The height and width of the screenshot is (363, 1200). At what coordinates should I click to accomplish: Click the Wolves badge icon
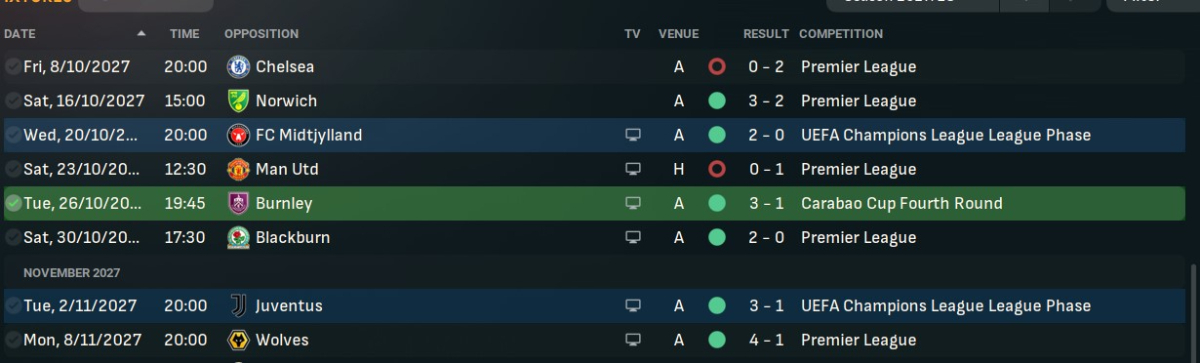[x=238, y=340]
